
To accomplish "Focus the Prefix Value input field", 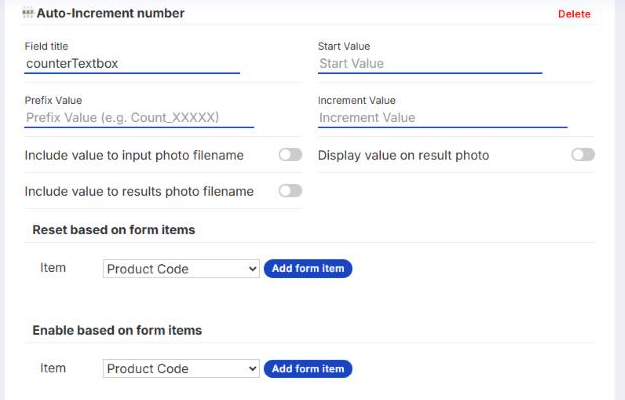I will pos(139,118).
